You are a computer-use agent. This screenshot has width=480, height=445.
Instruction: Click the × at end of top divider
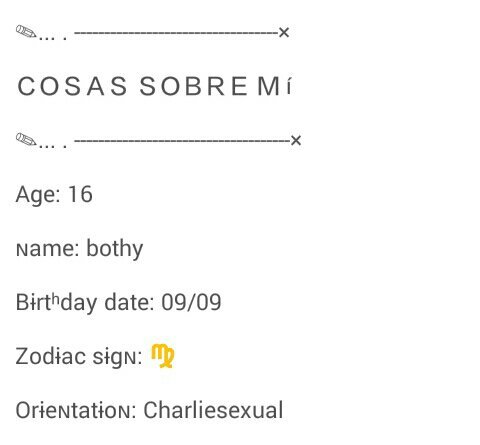[284, 33]
